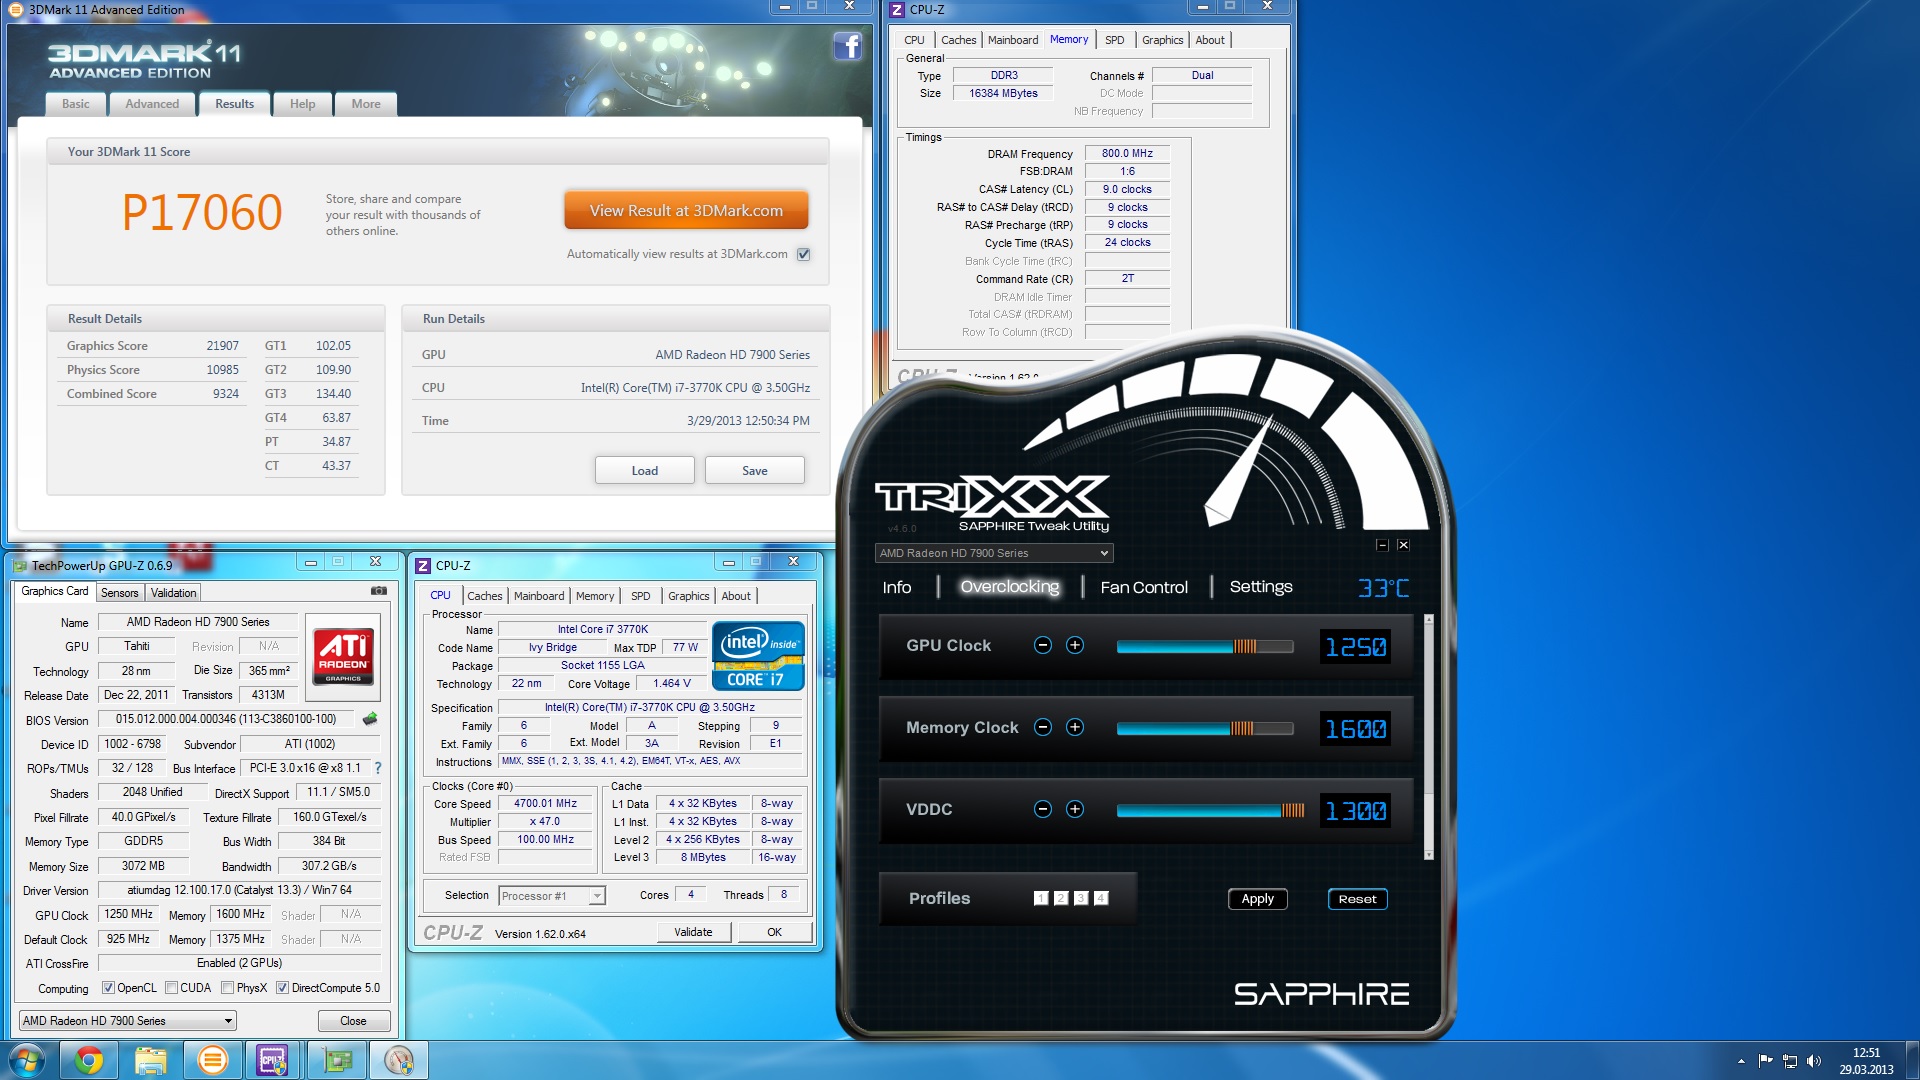Select TRIXX profile slot 4
1920x1080 pixels.
tap(1101, 898)
